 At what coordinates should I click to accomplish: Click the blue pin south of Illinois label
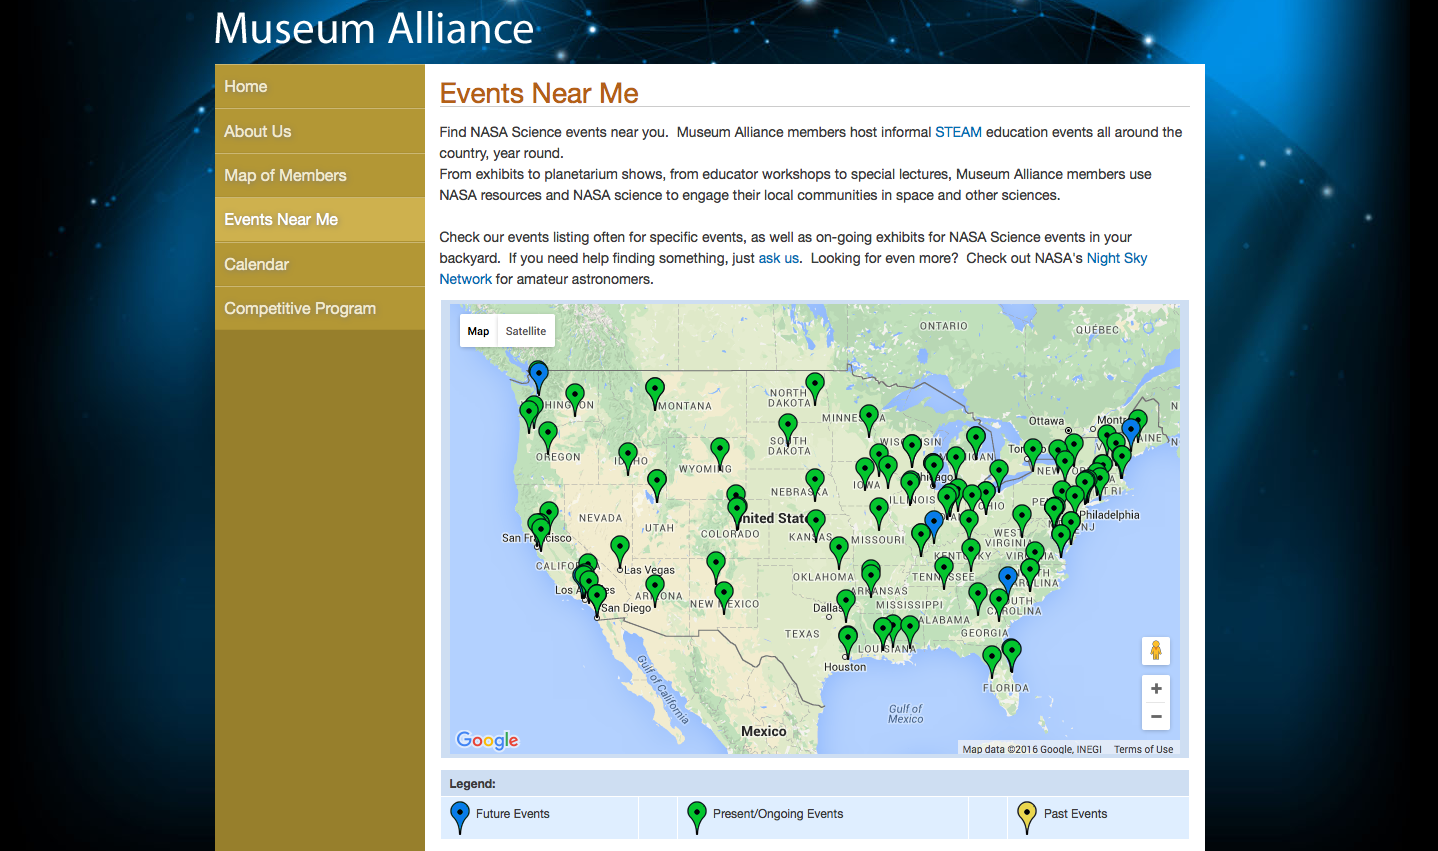(934, 526)
